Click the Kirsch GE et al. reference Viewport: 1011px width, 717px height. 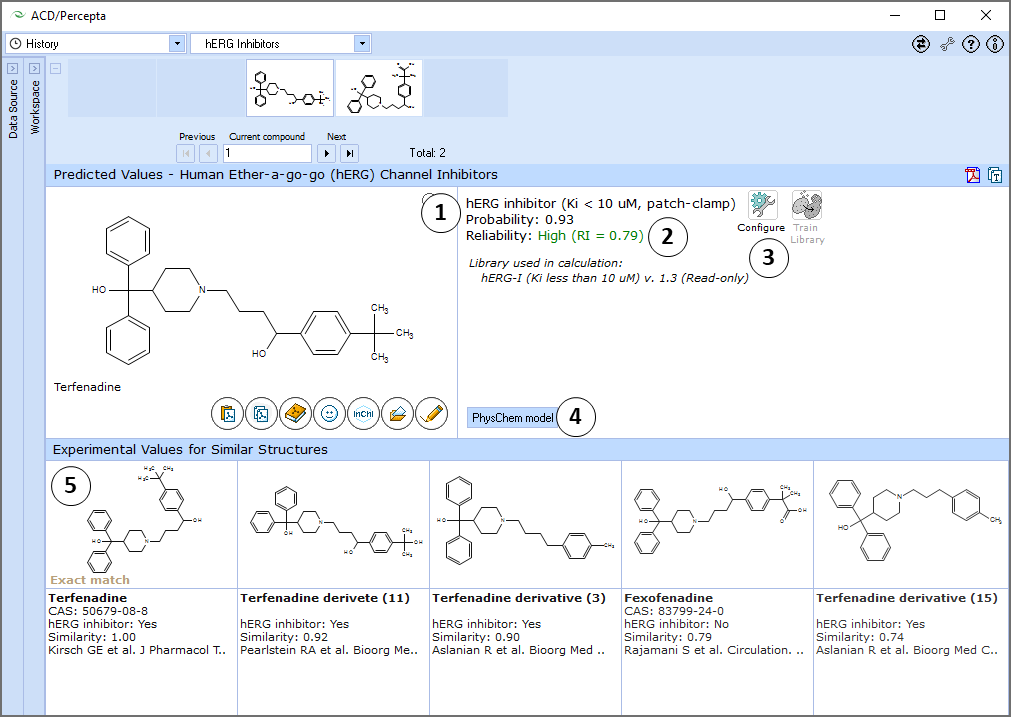(x=137, y=650)
